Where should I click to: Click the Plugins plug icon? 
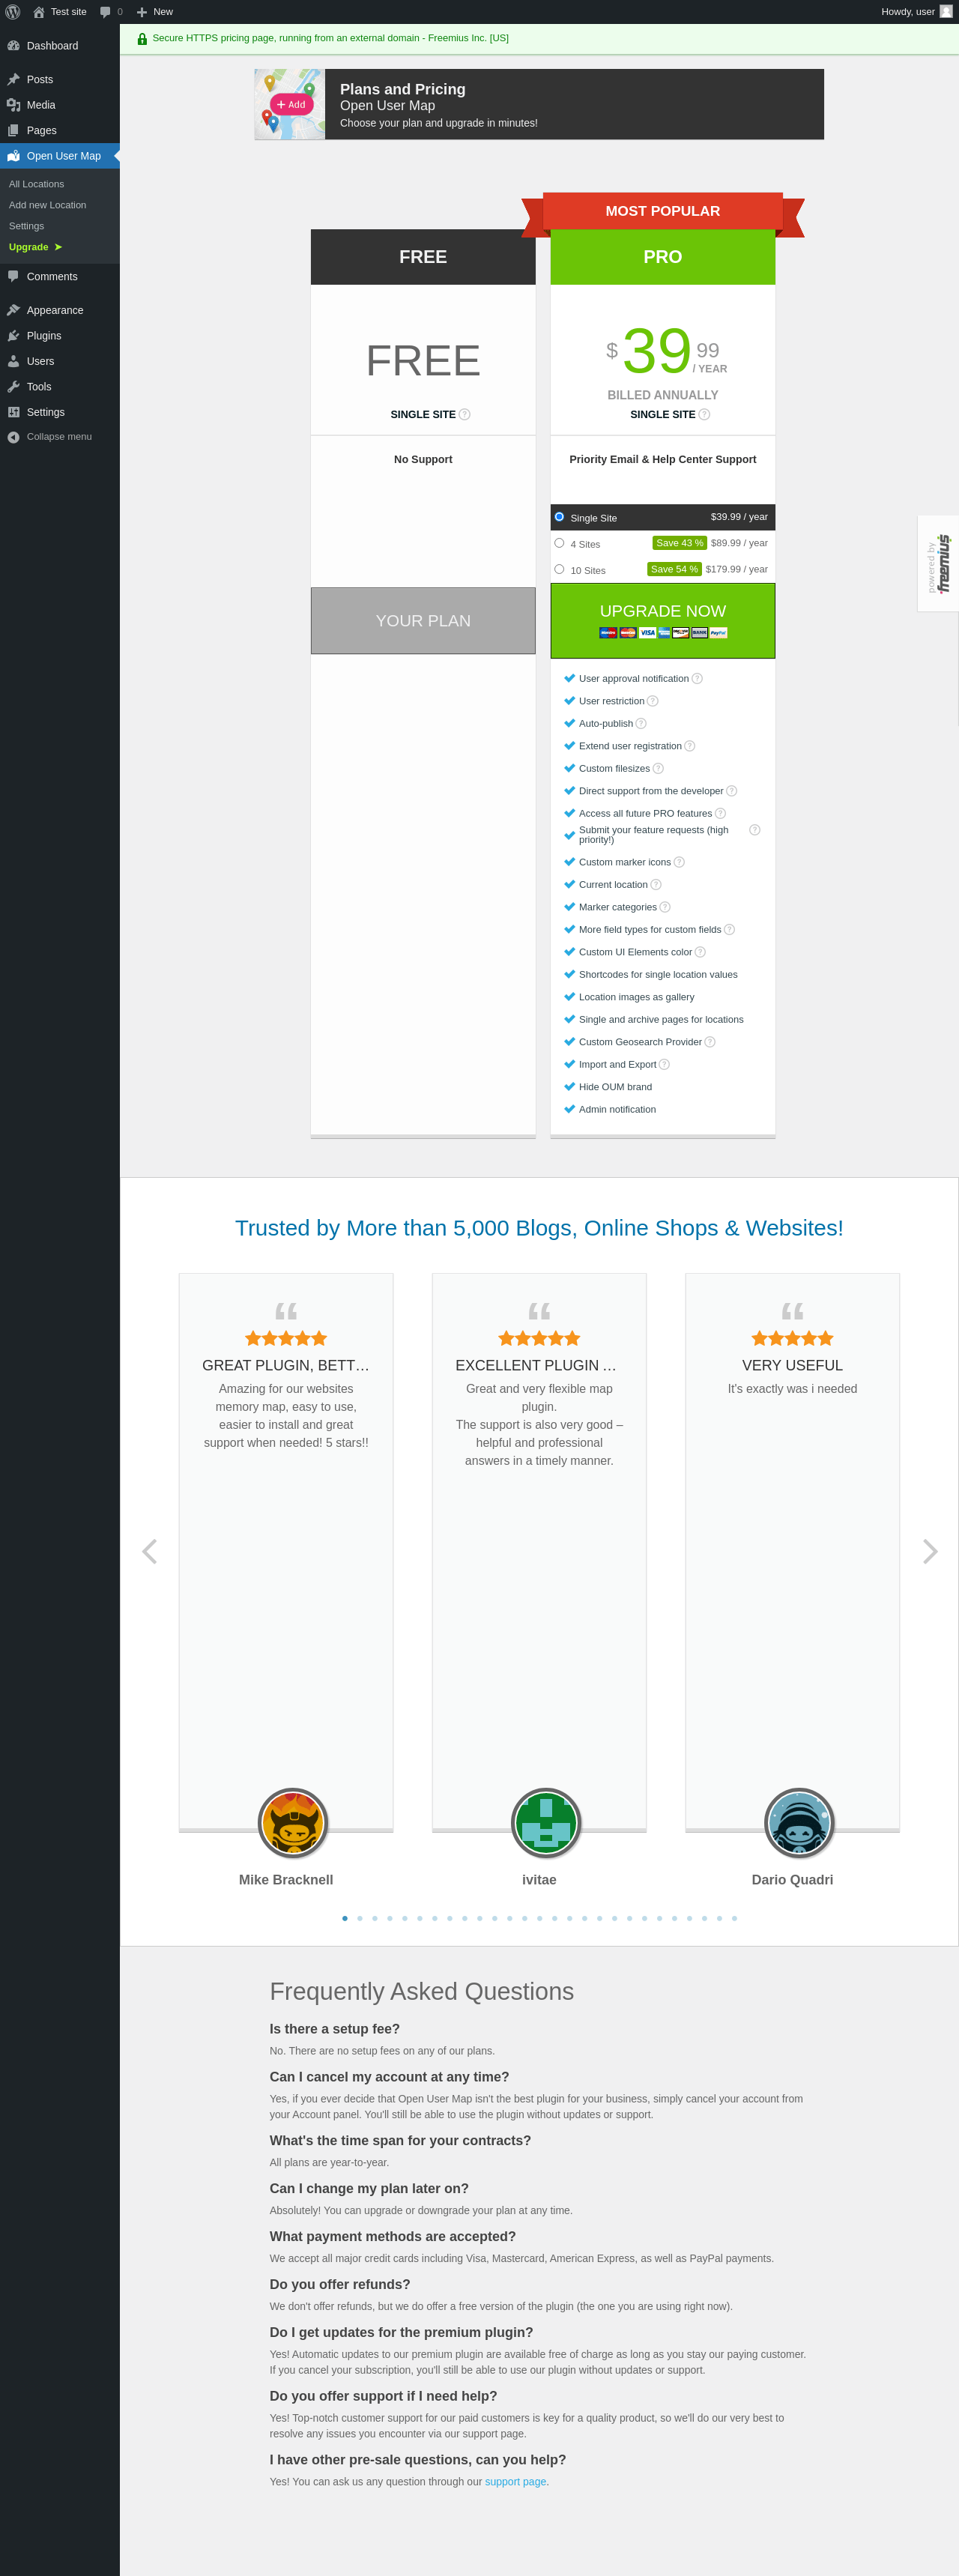(13, 336)
